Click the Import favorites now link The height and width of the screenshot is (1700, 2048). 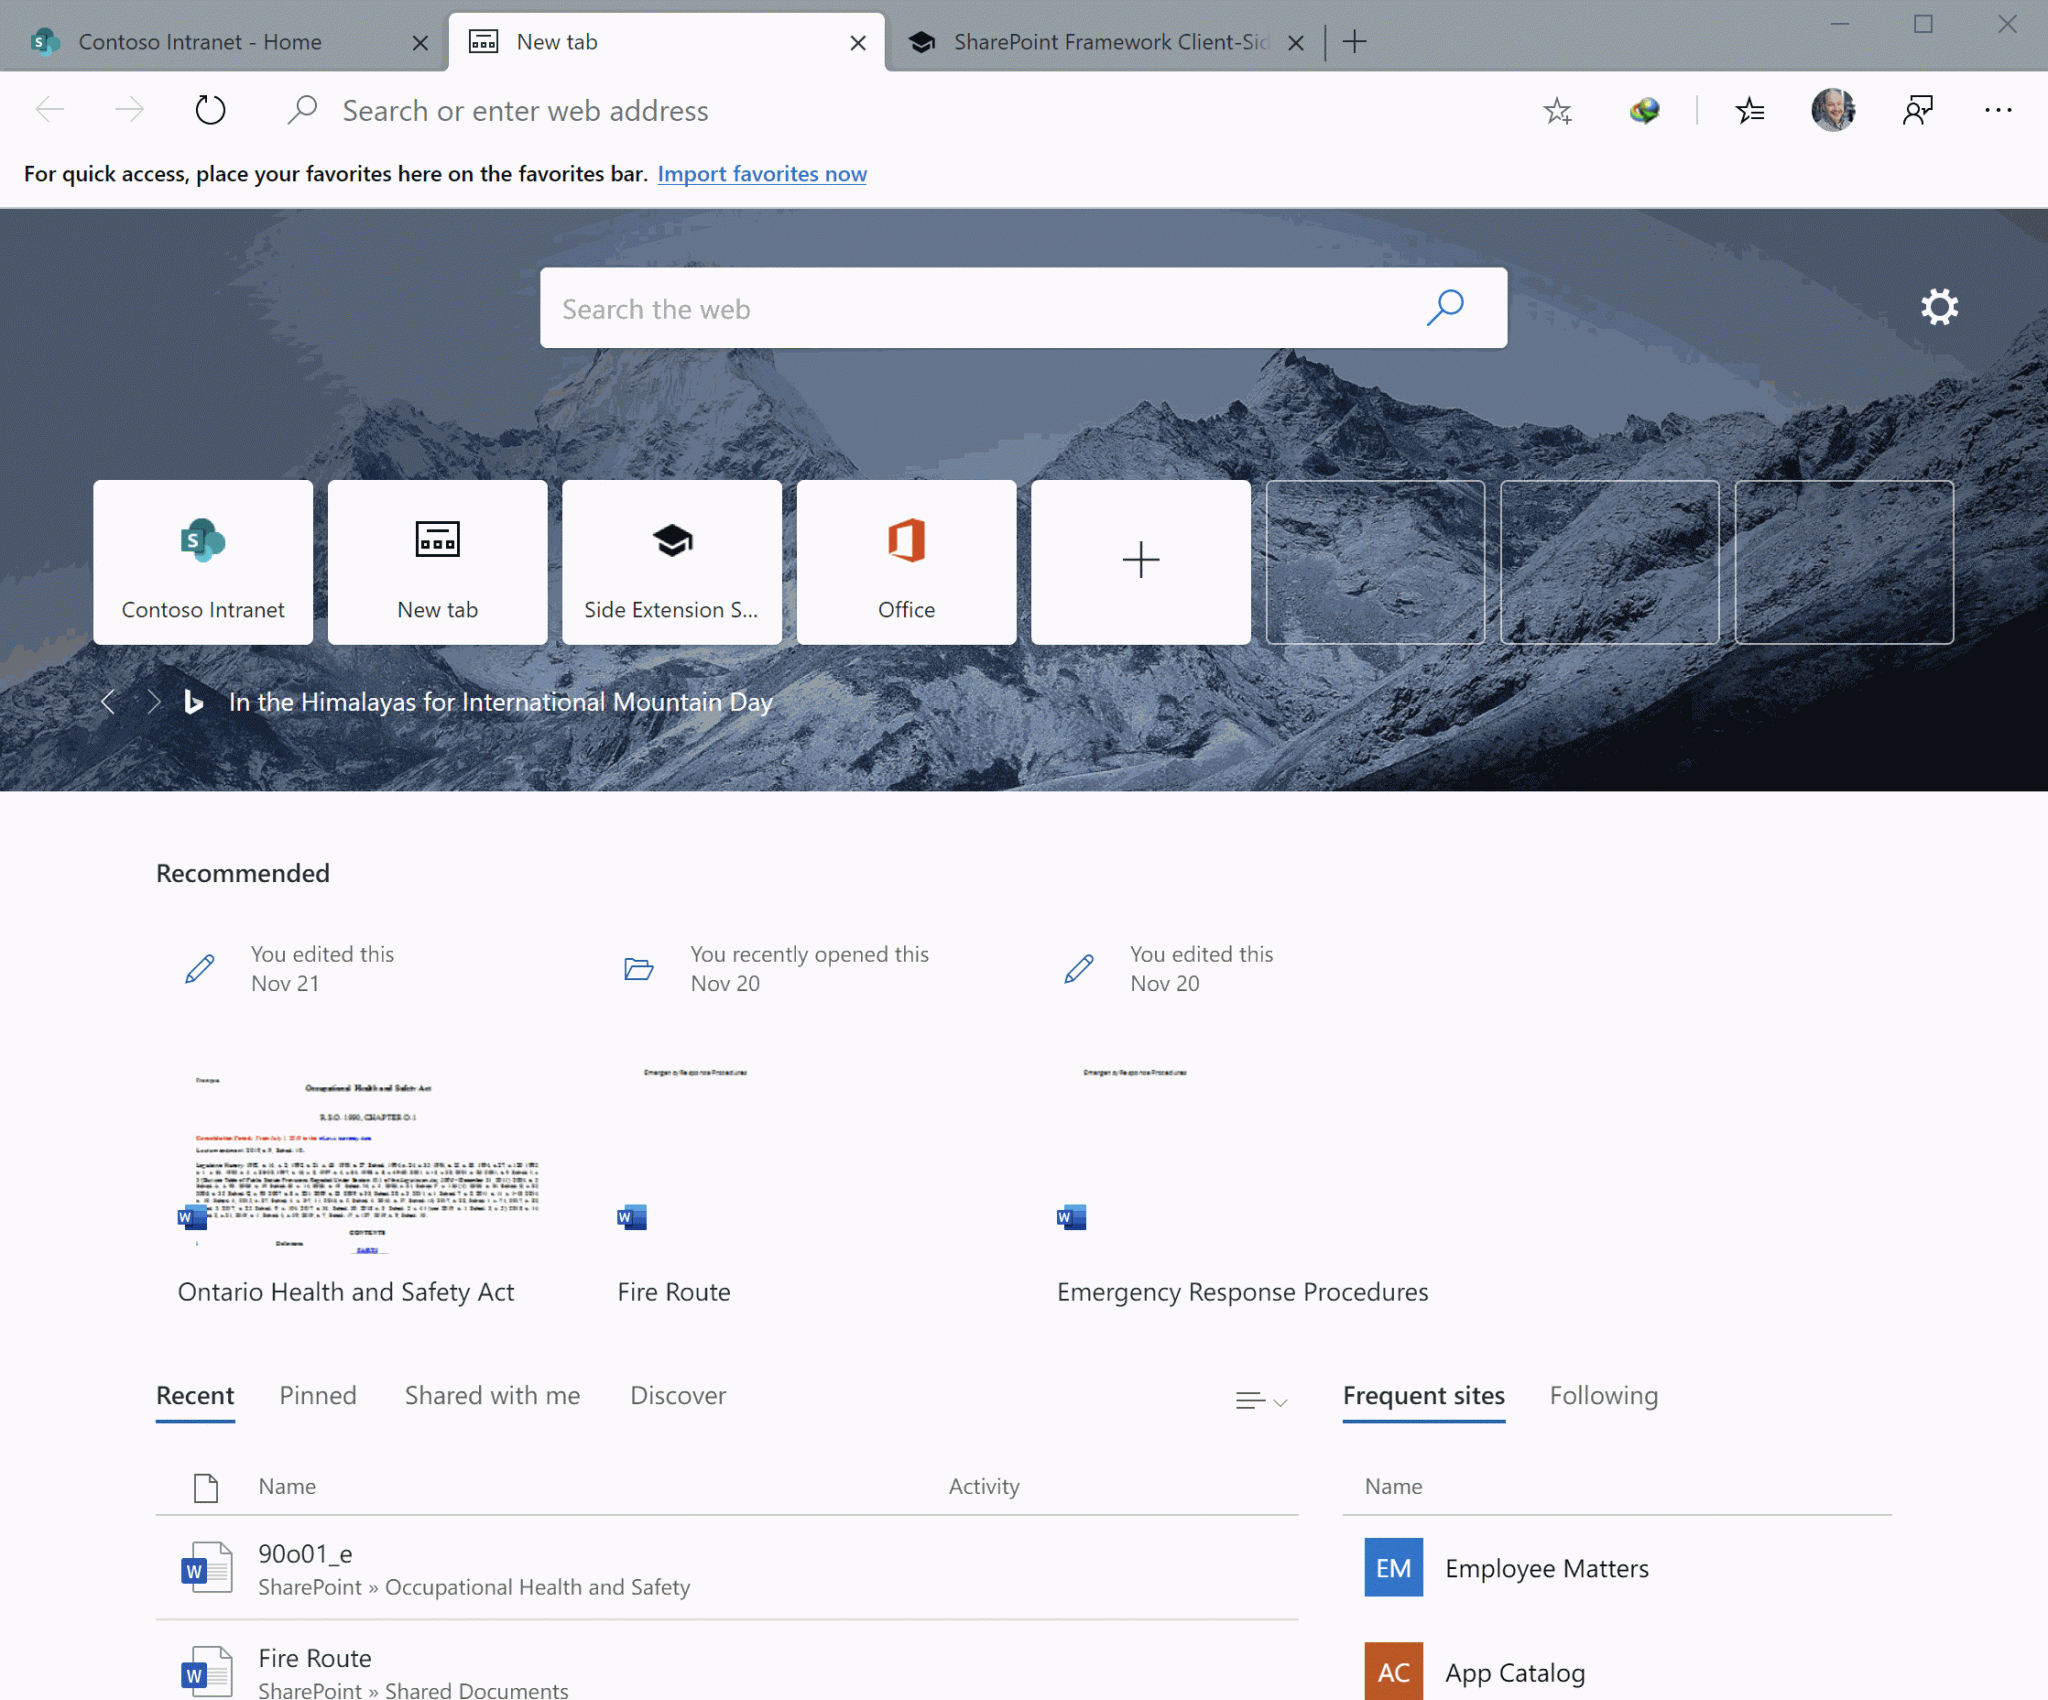pos(761,173)
